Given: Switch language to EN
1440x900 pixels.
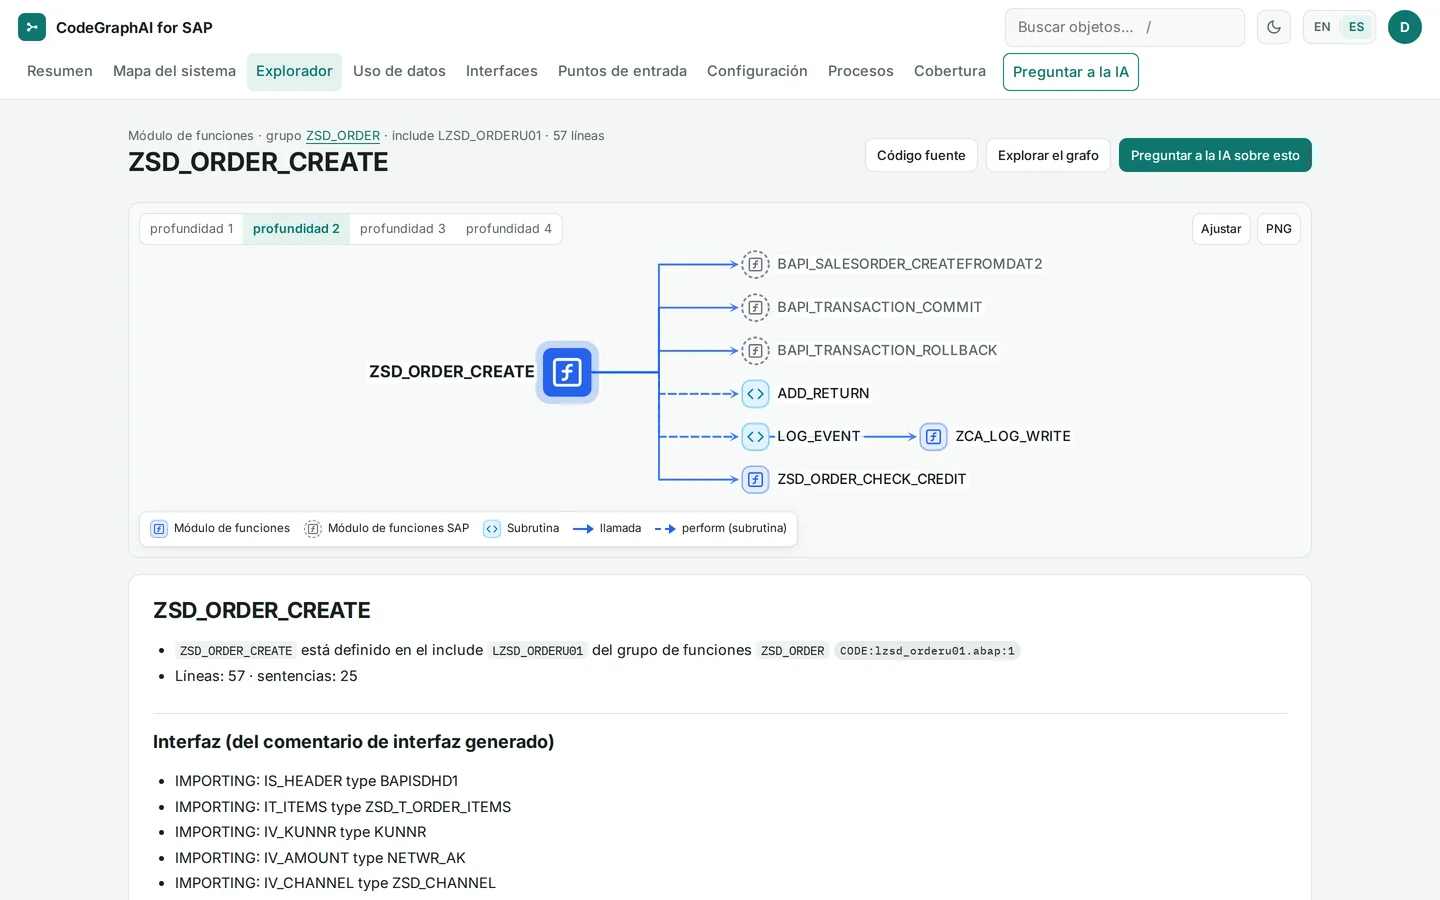Looking at the screenshot, I should pyautogui.click(x=1322, y=27).
